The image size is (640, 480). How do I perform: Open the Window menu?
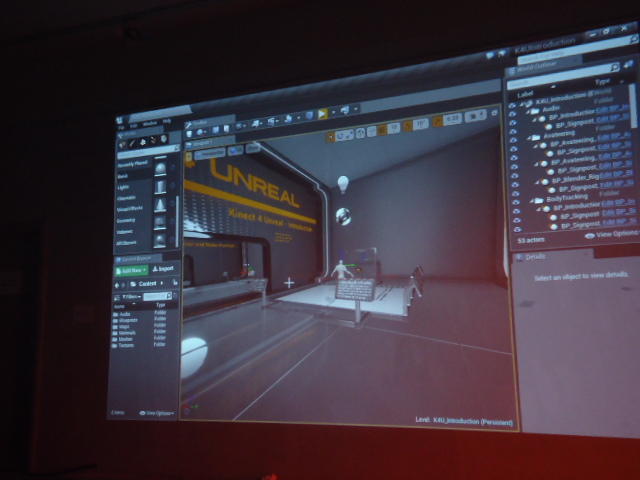(150, 124)
